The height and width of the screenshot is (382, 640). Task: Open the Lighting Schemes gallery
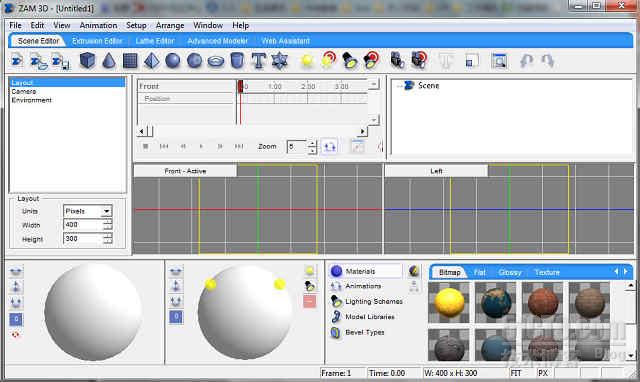(374, 301)
